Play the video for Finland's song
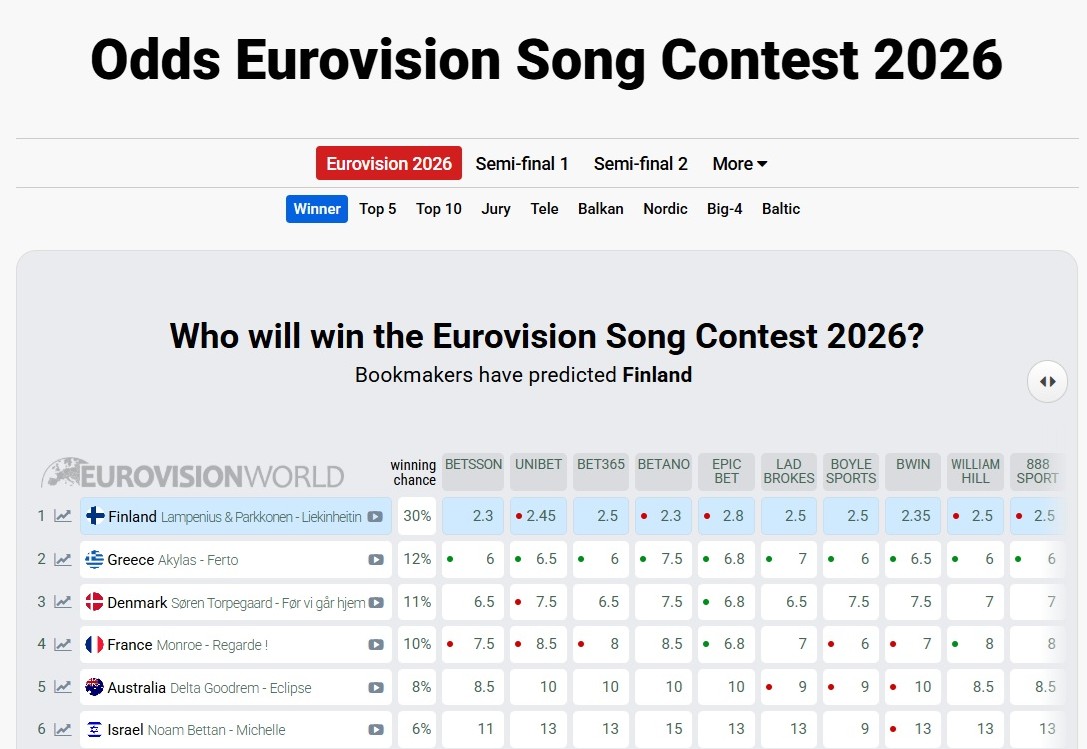The width and height of the screenshot is (1087, 749). (x=375, y=517)
